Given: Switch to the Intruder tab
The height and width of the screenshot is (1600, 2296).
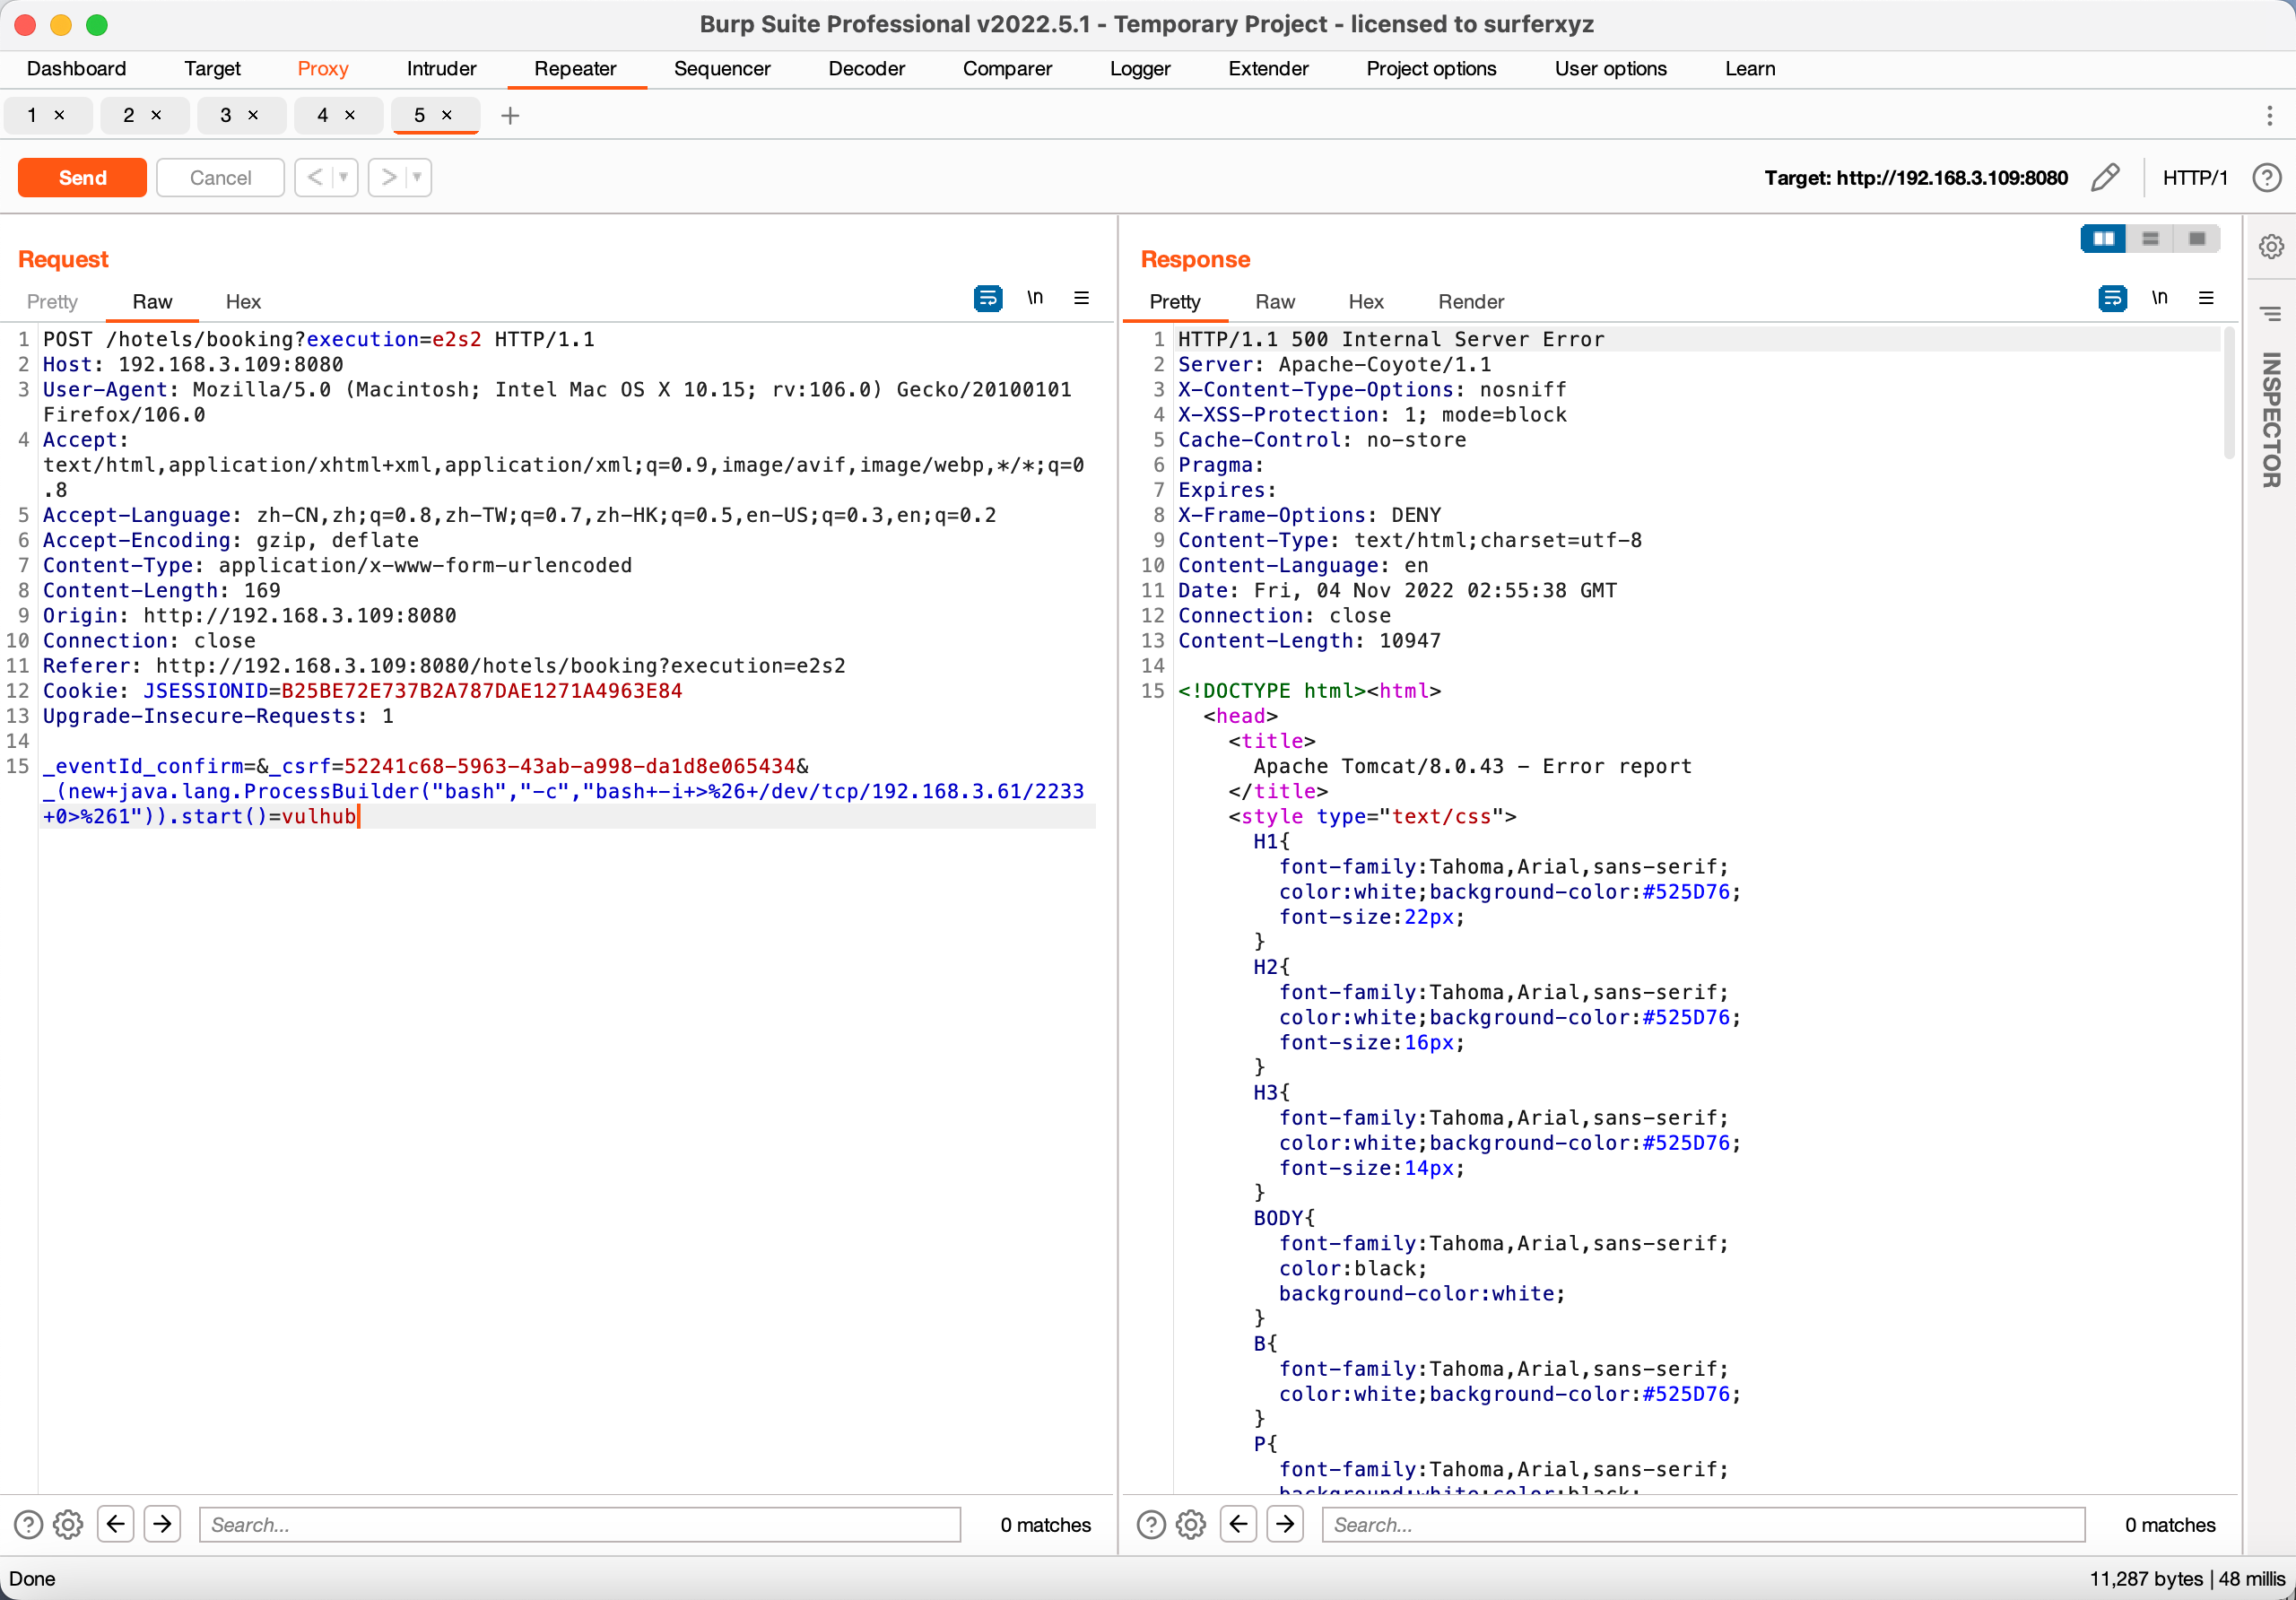Looking at the screenshot, I should (x=441, y=68).
